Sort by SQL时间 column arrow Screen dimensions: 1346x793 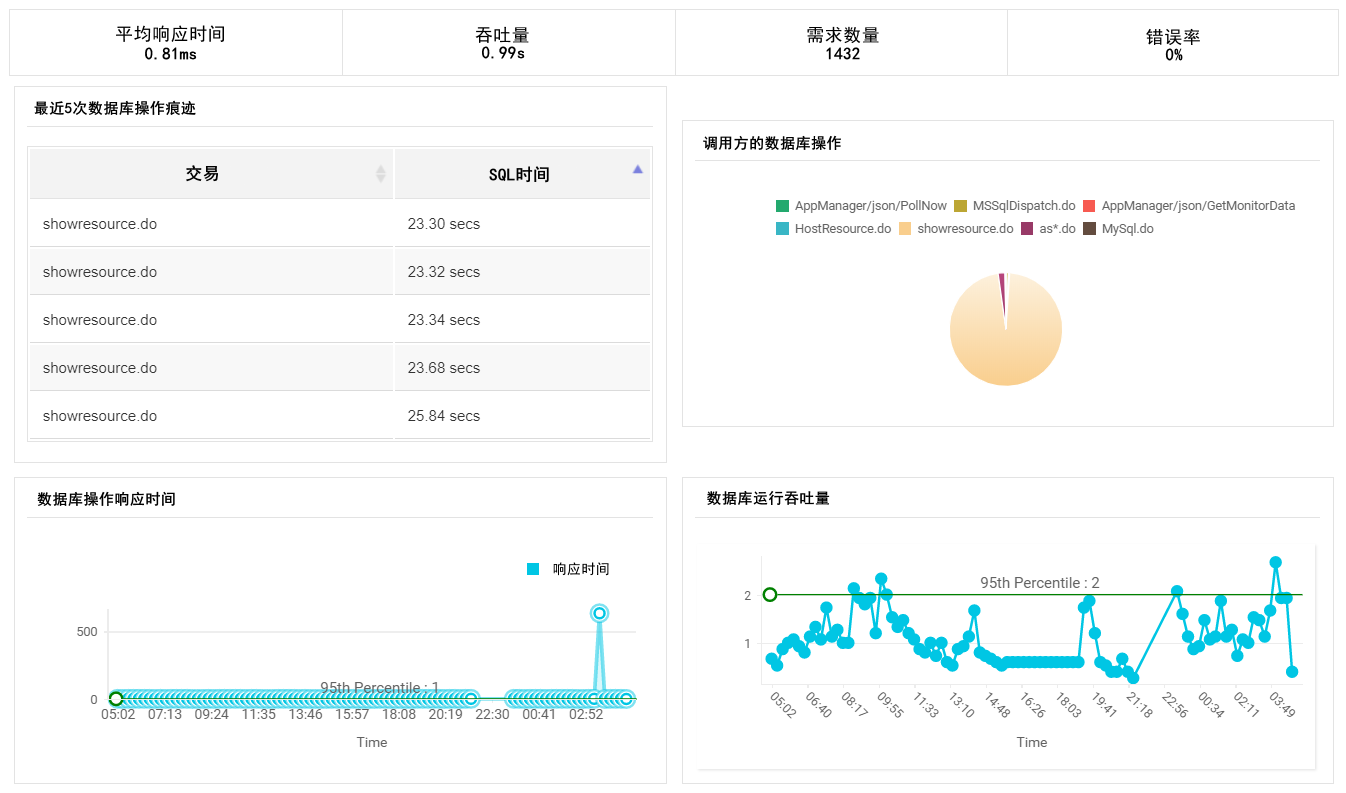click(x=637, y=170)
